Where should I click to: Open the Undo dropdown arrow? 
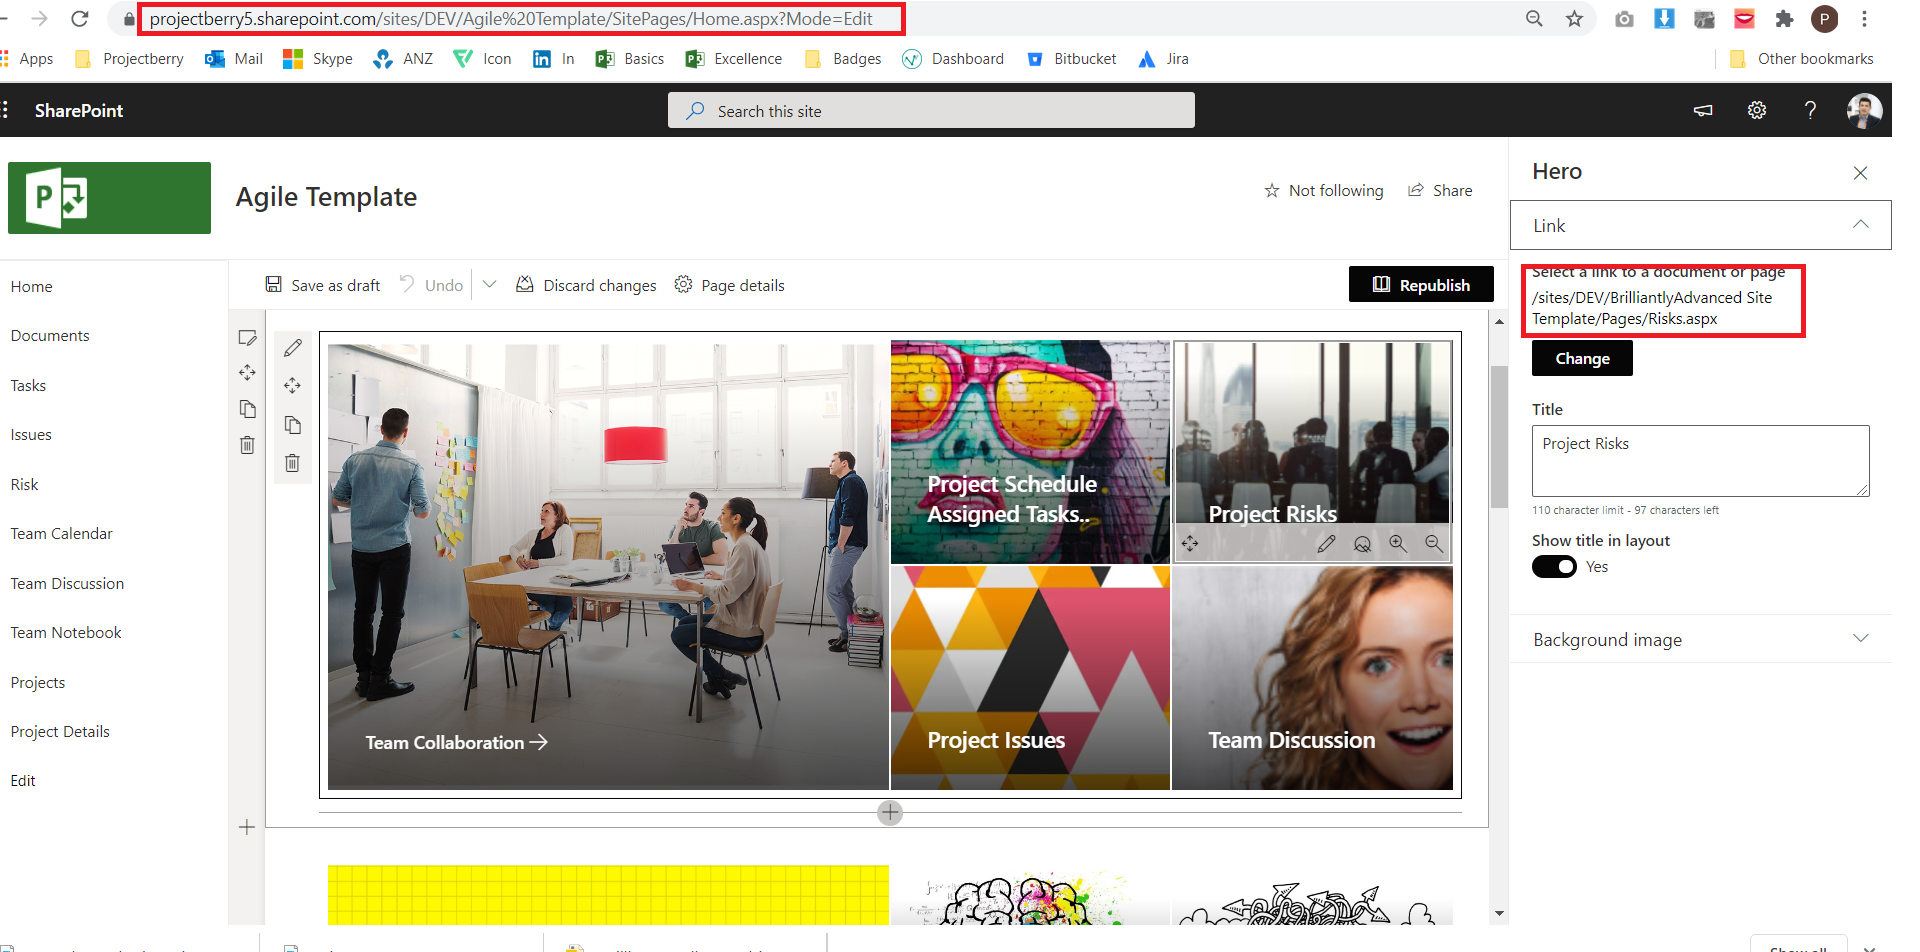click(489, 284)
